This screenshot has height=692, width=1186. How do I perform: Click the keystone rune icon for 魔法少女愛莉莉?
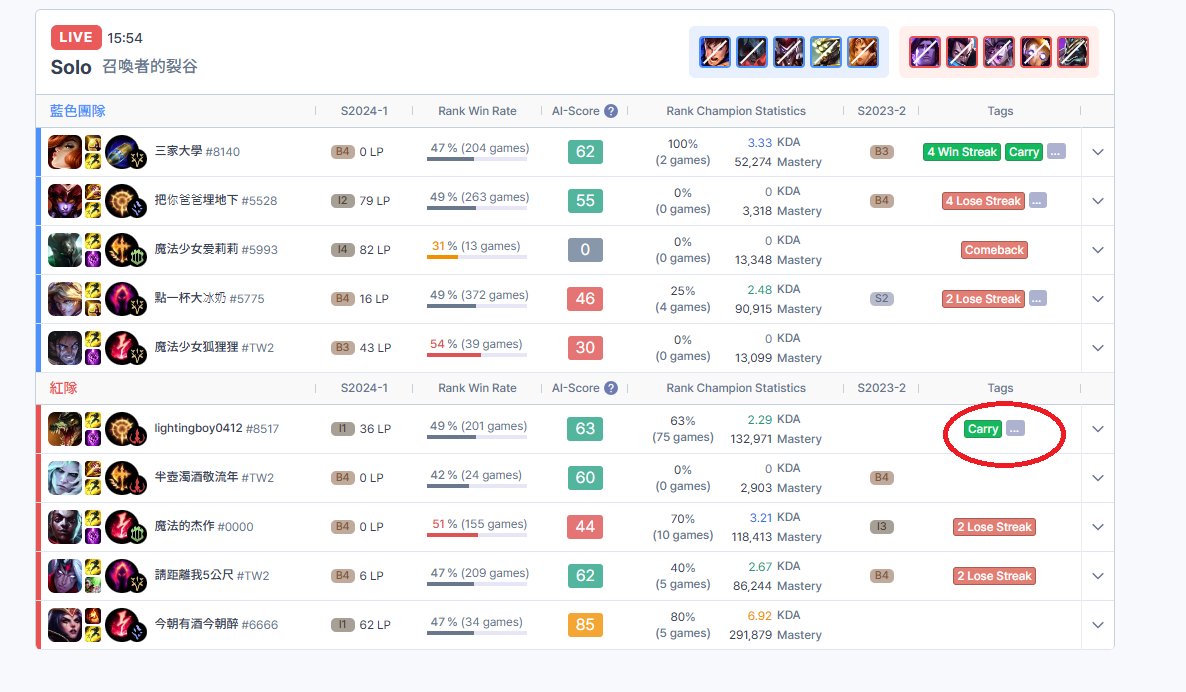(x=121, y=250)
